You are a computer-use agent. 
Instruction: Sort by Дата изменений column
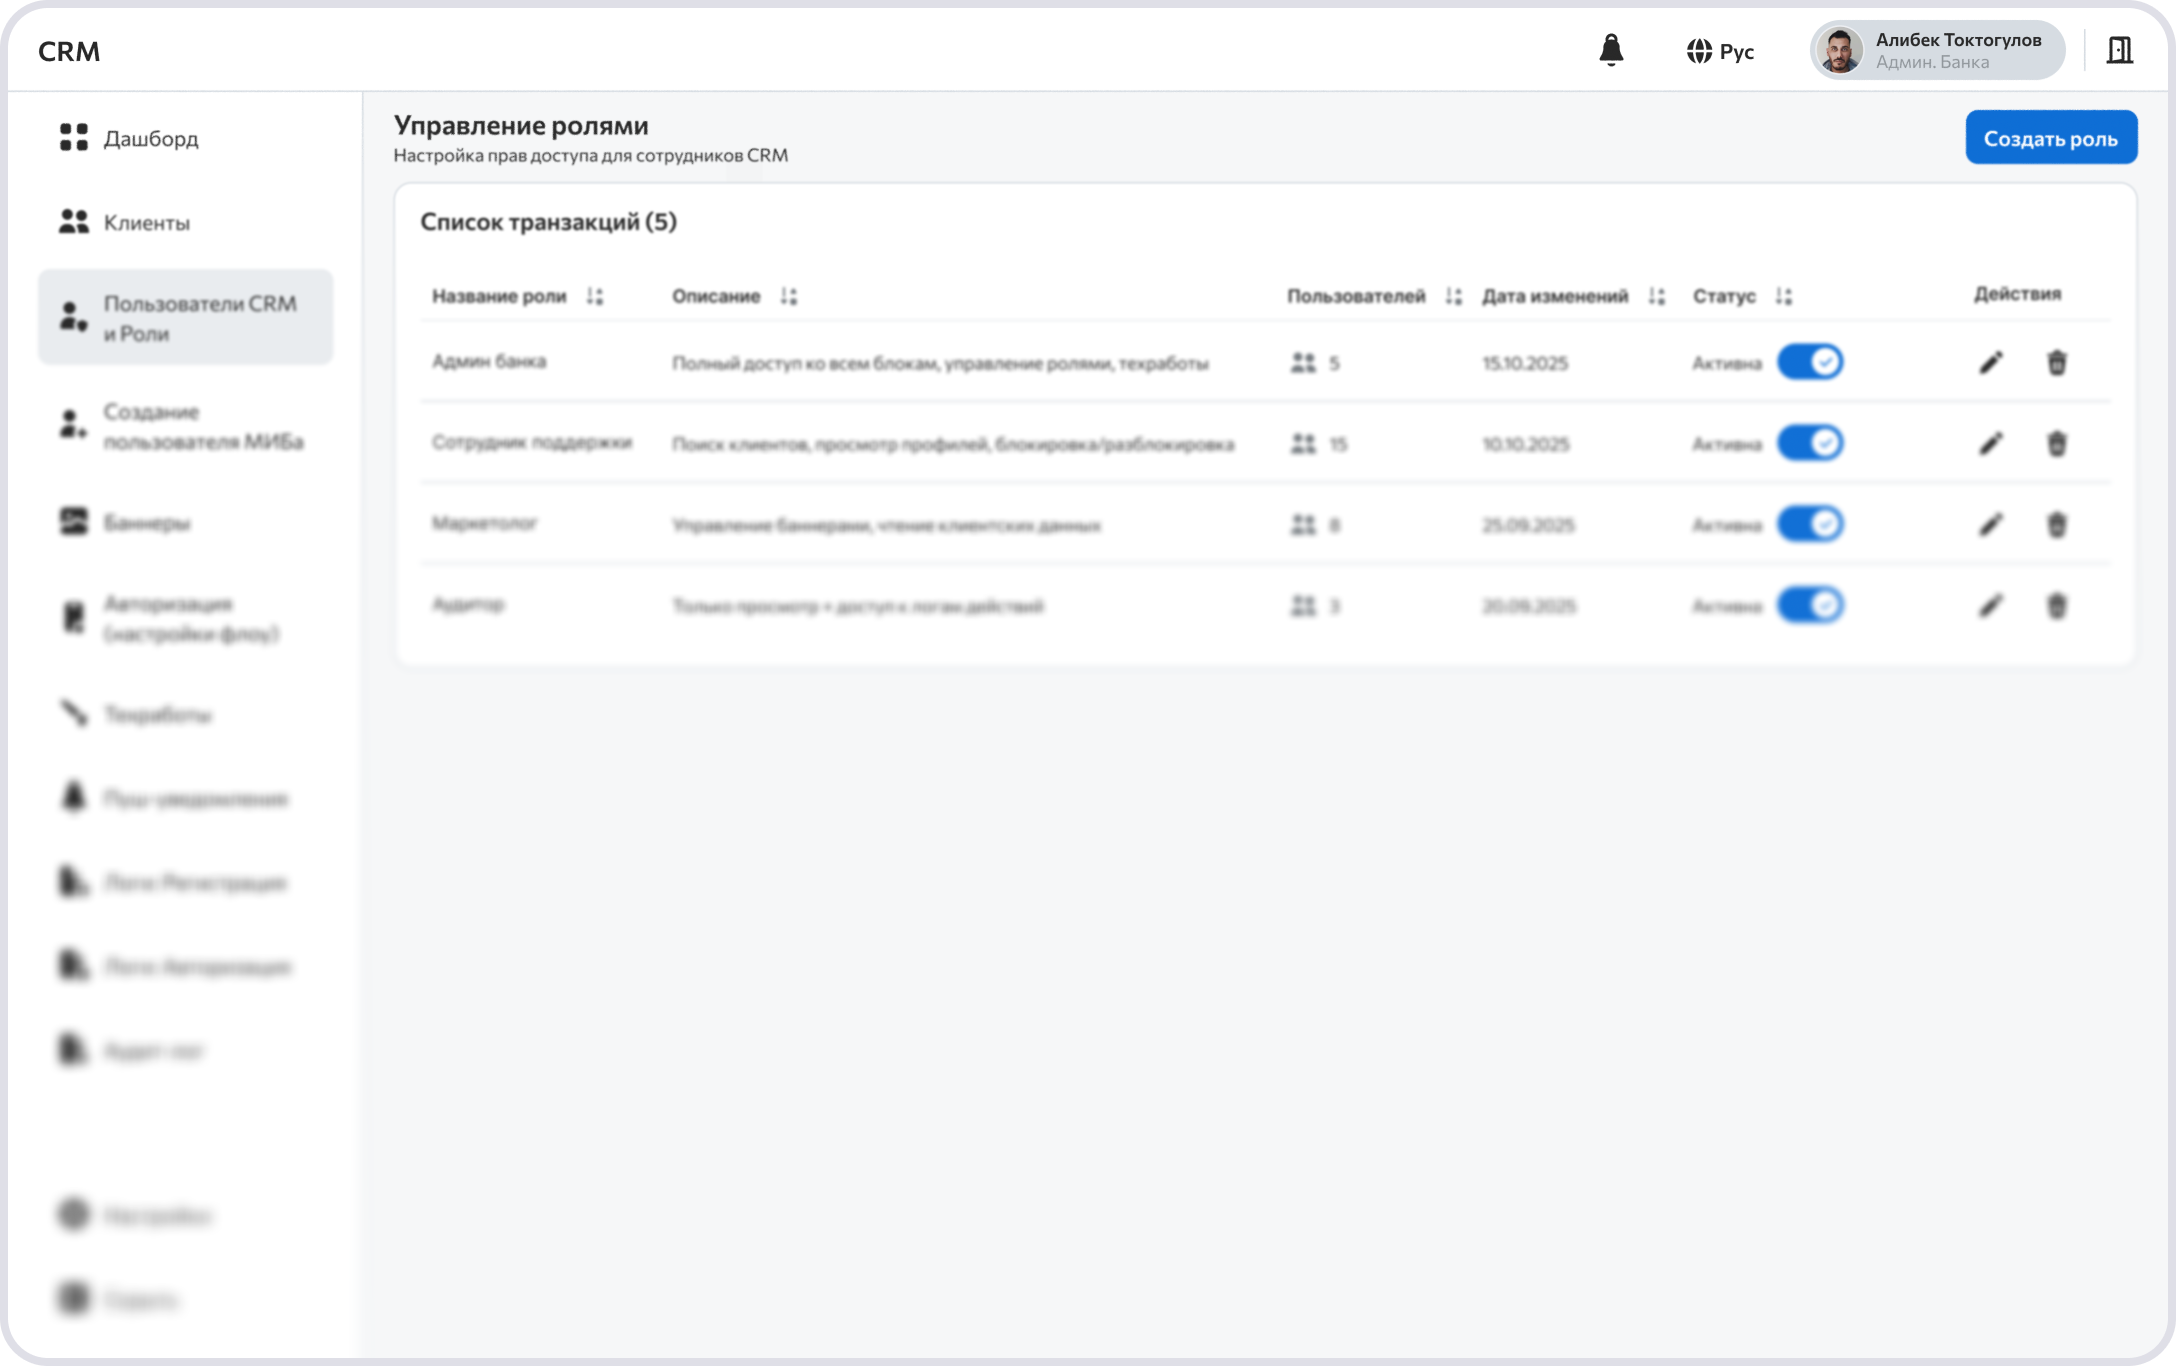point(1656,296)
